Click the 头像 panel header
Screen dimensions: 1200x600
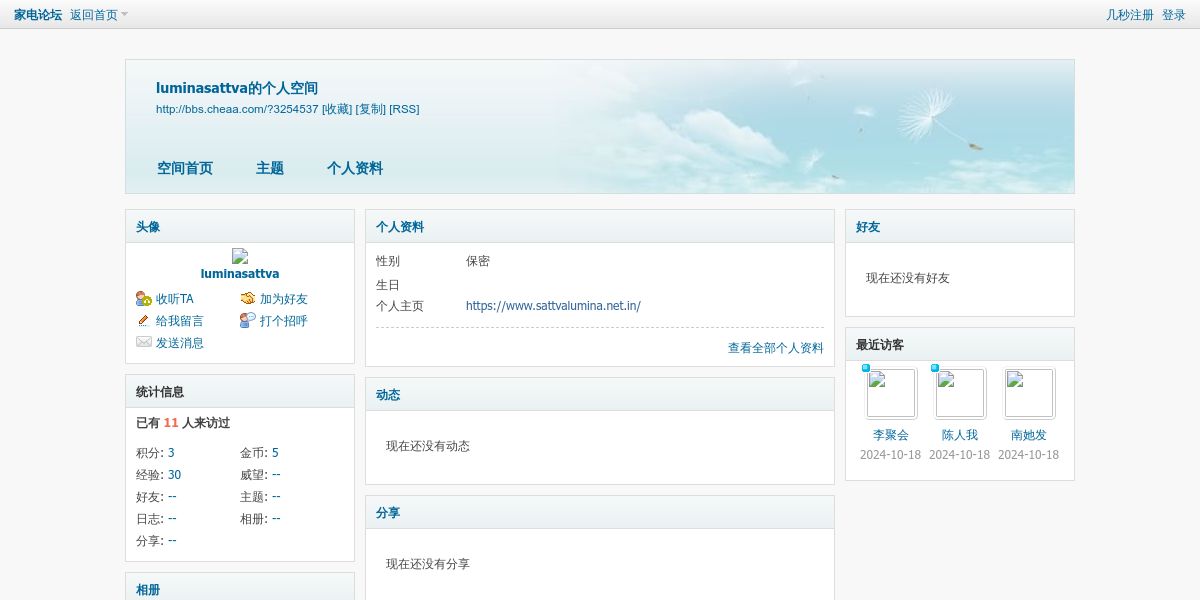pos(240,227)
